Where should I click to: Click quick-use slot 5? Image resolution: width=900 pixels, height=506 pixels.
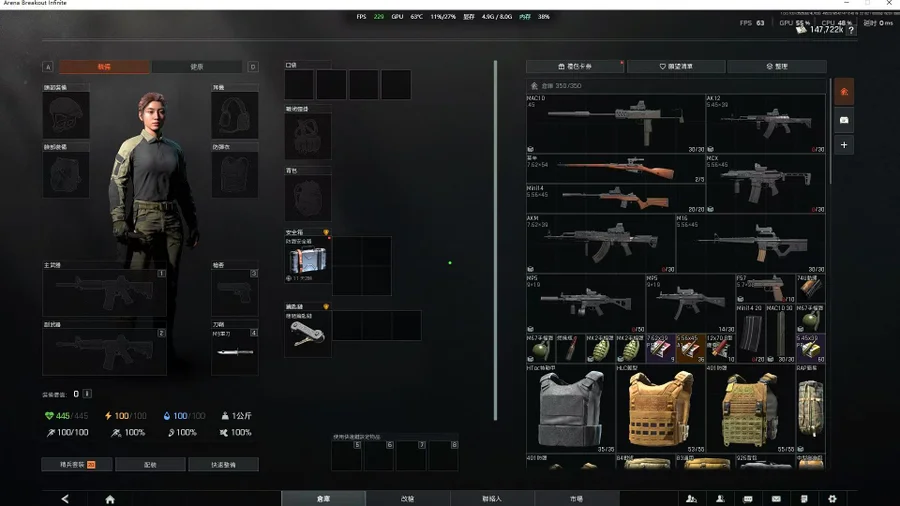click(347, 456)
